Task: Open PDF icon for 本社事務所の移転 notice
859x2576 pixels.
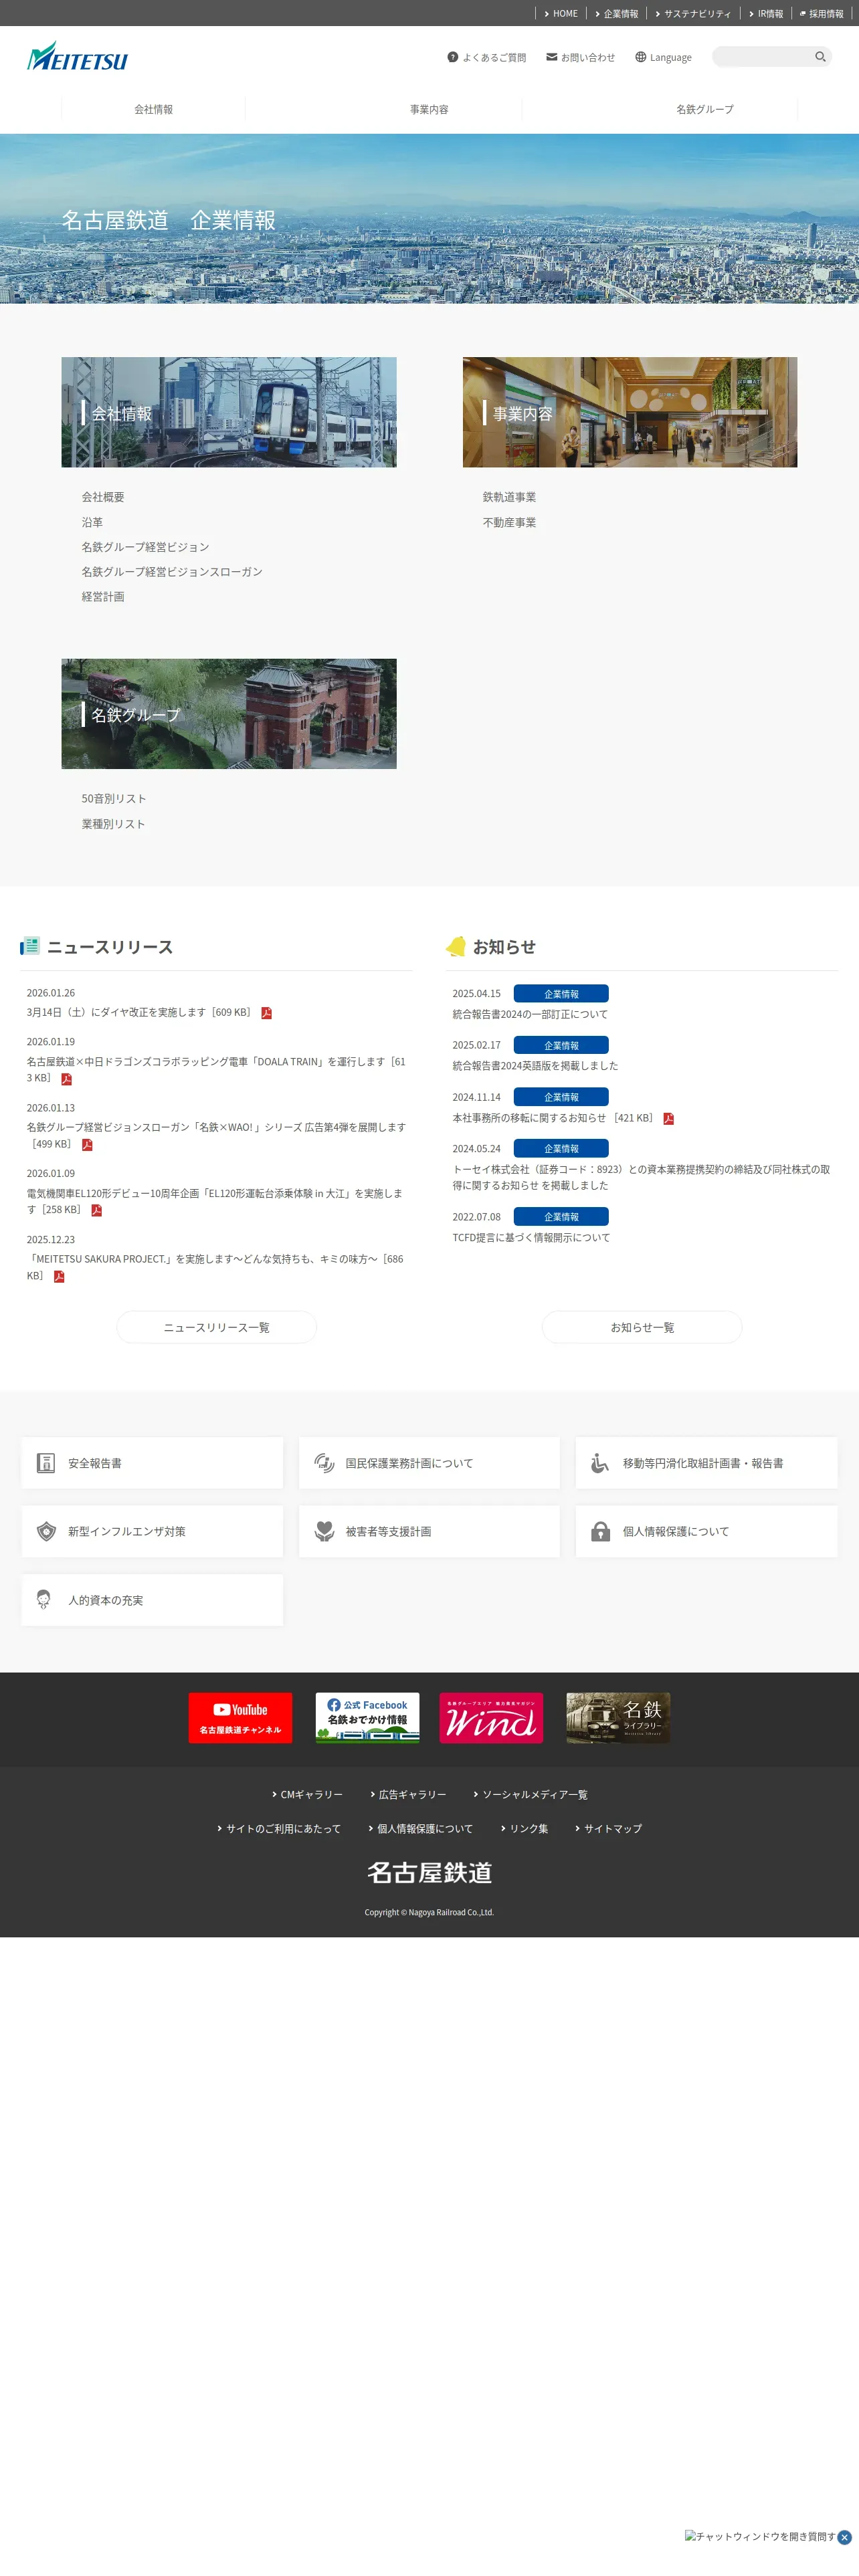Action: (x=668, y=1119)
